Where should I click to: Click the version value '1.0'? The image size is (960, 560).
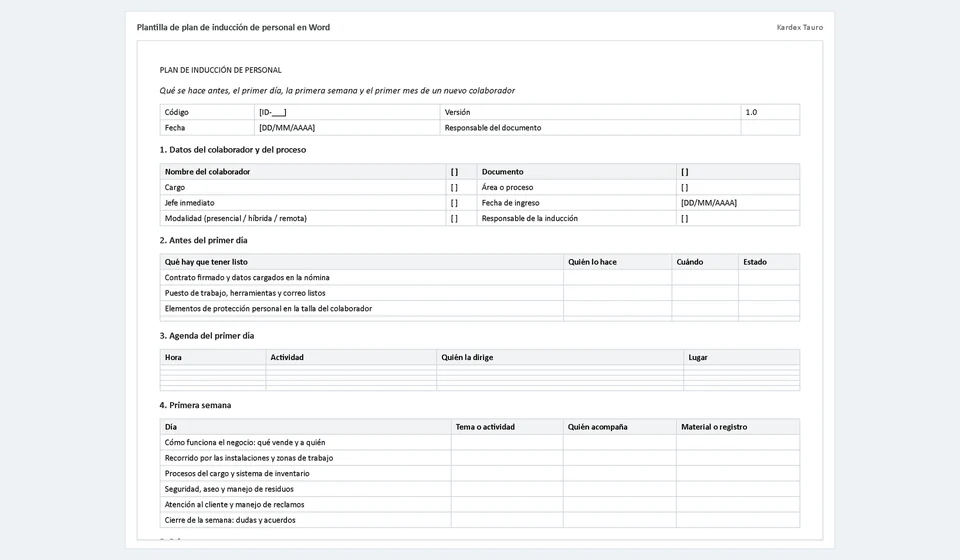click(751, 112)
